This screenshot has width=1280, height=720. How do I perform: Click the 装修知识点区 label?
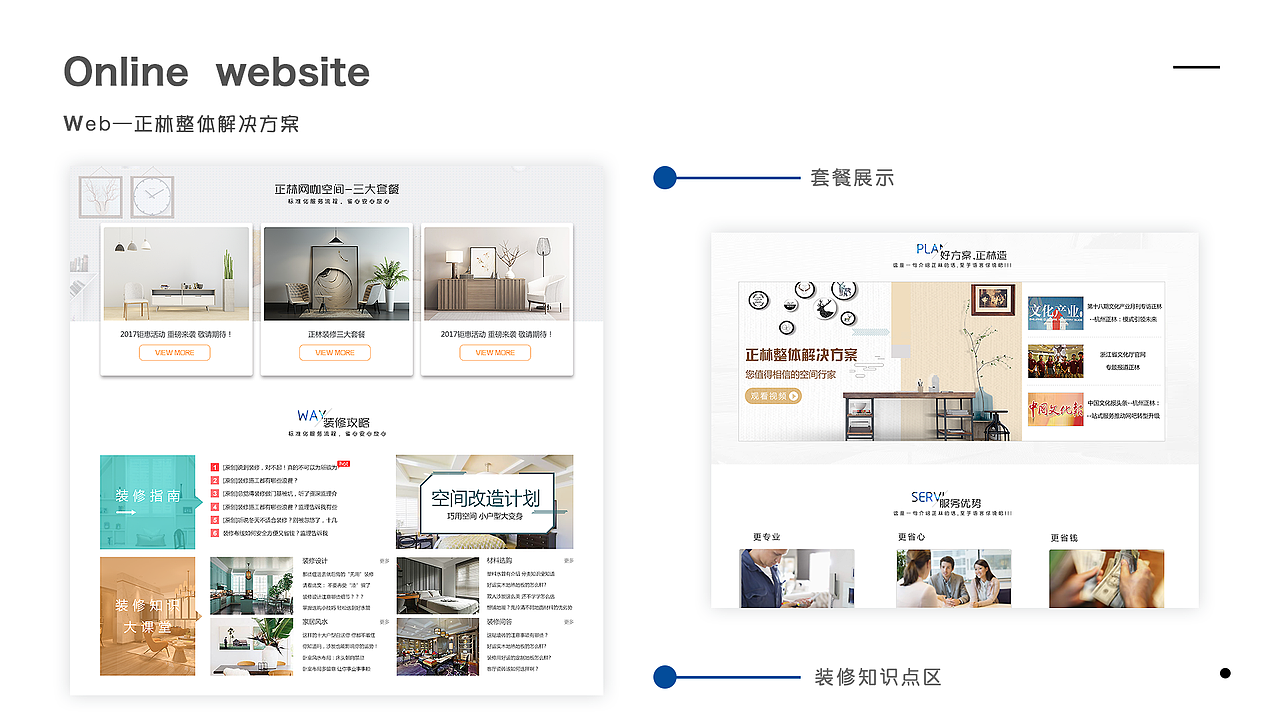point(878,677)
